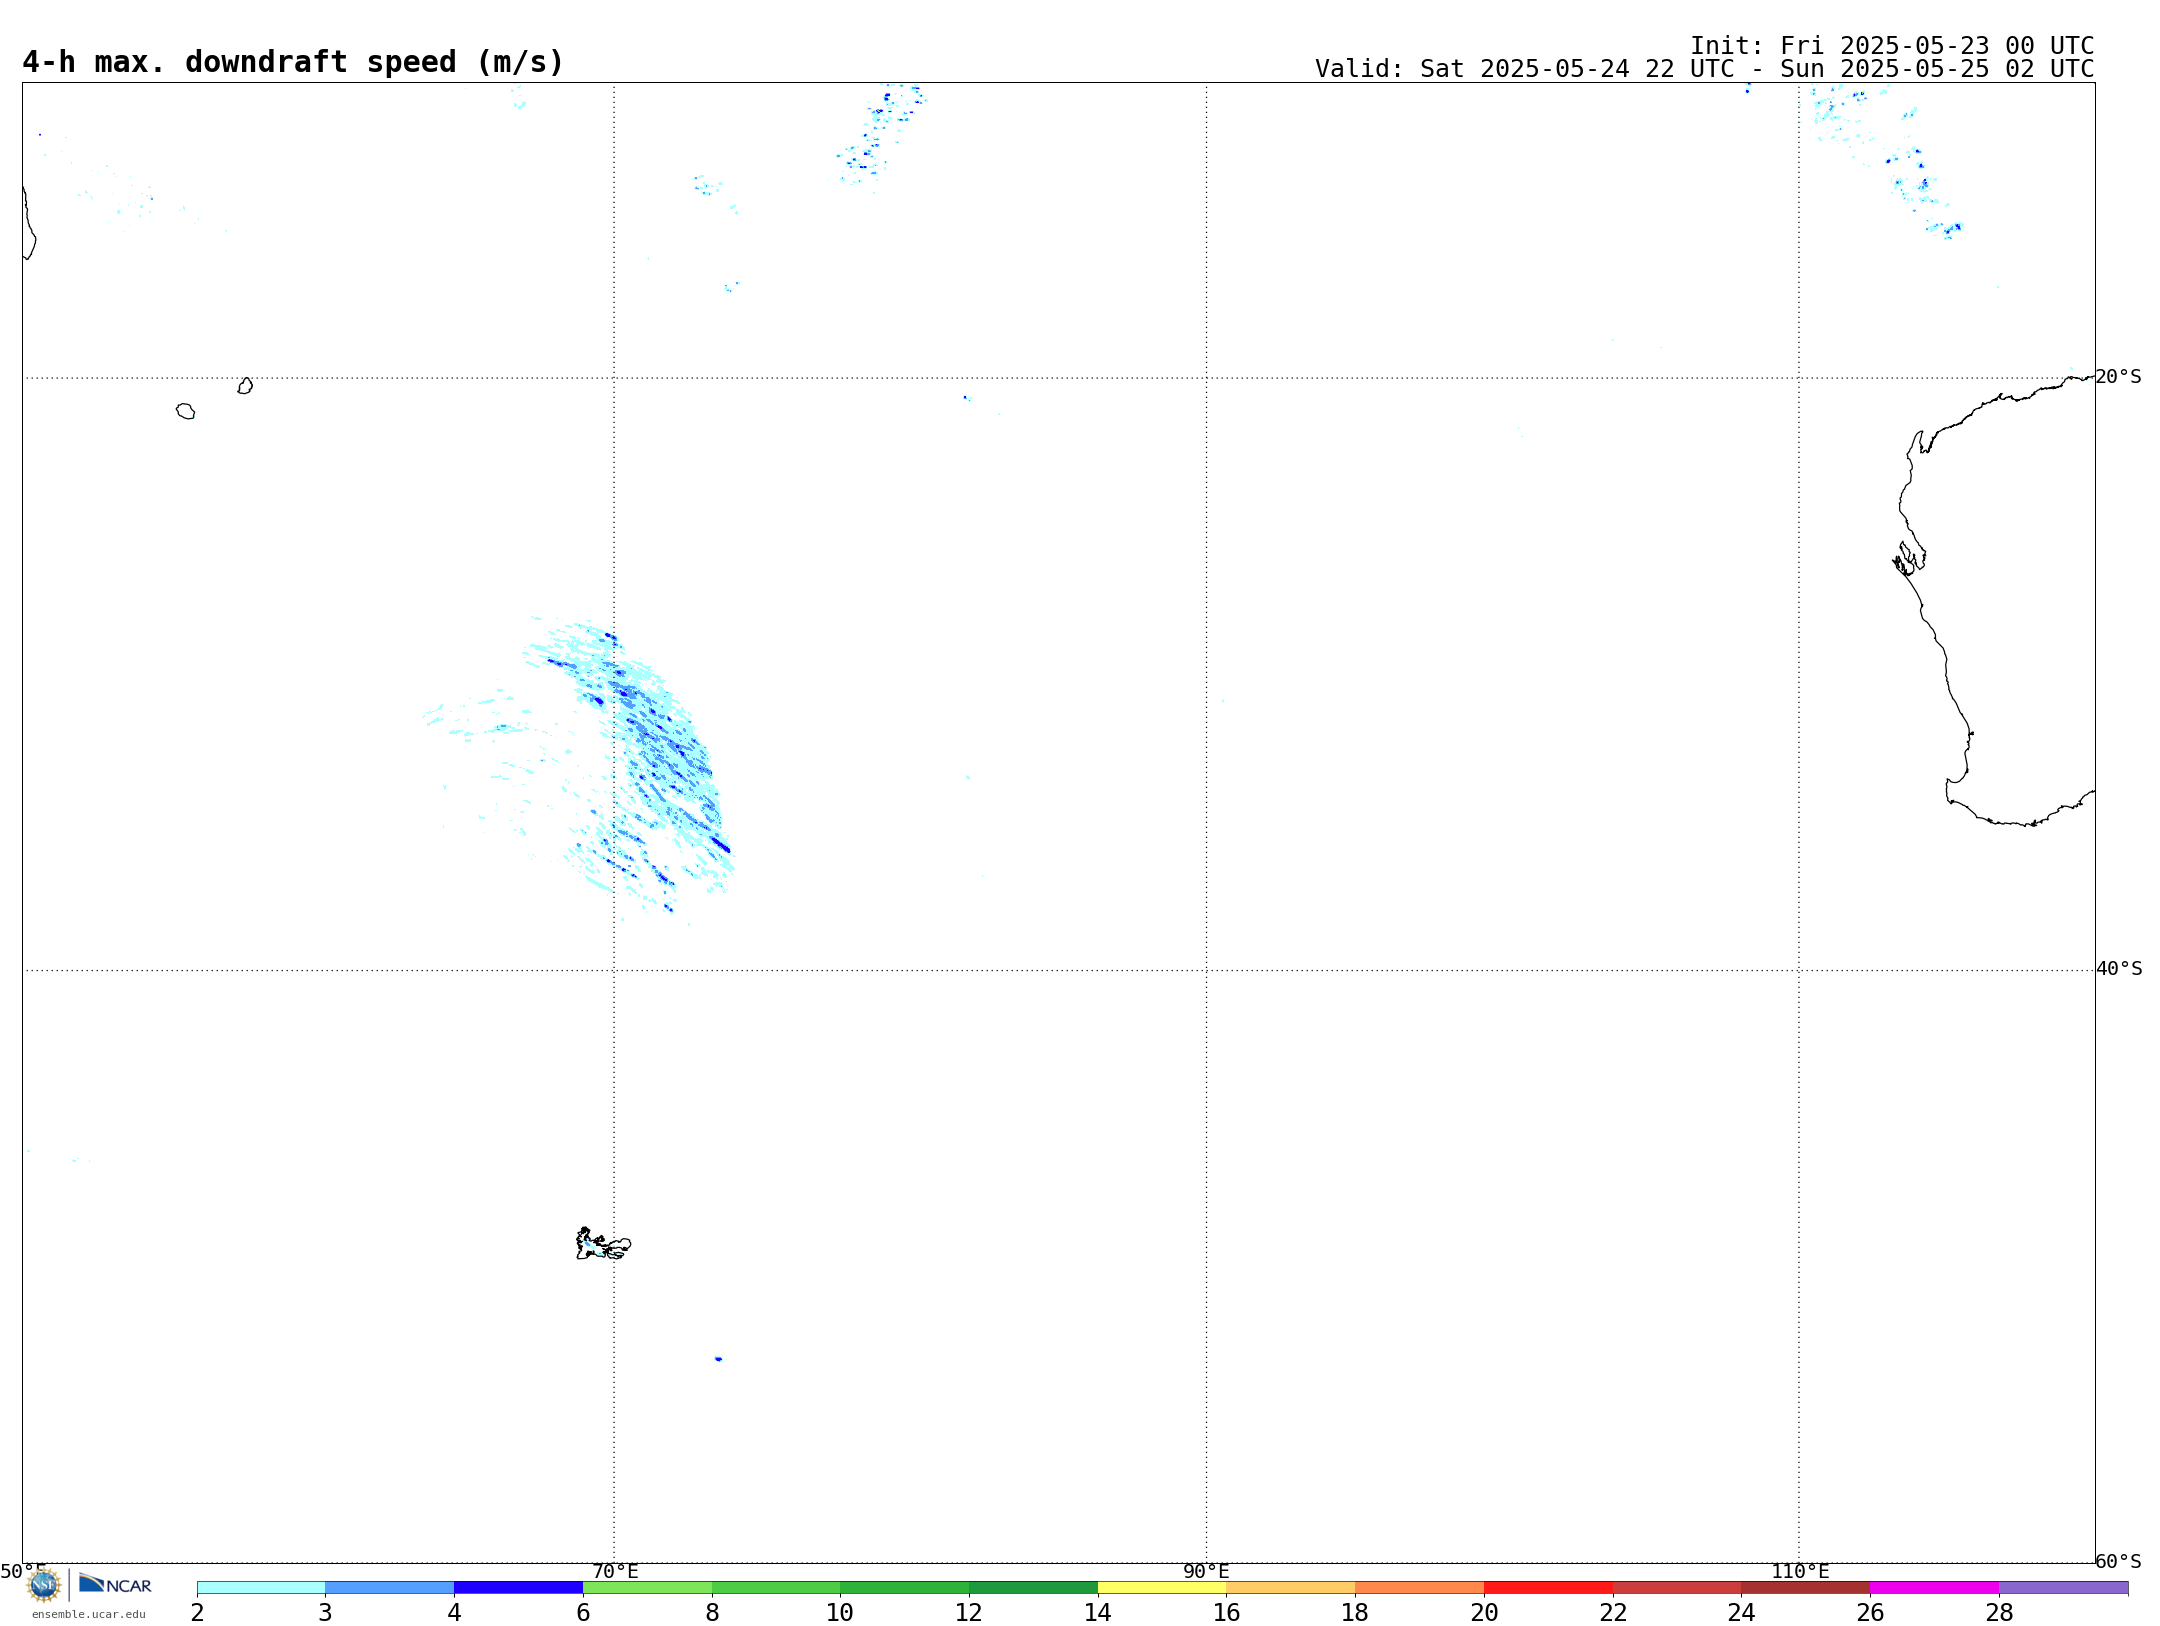Open the ensemble.ucar.edu link text

[x=89, y=1614]
